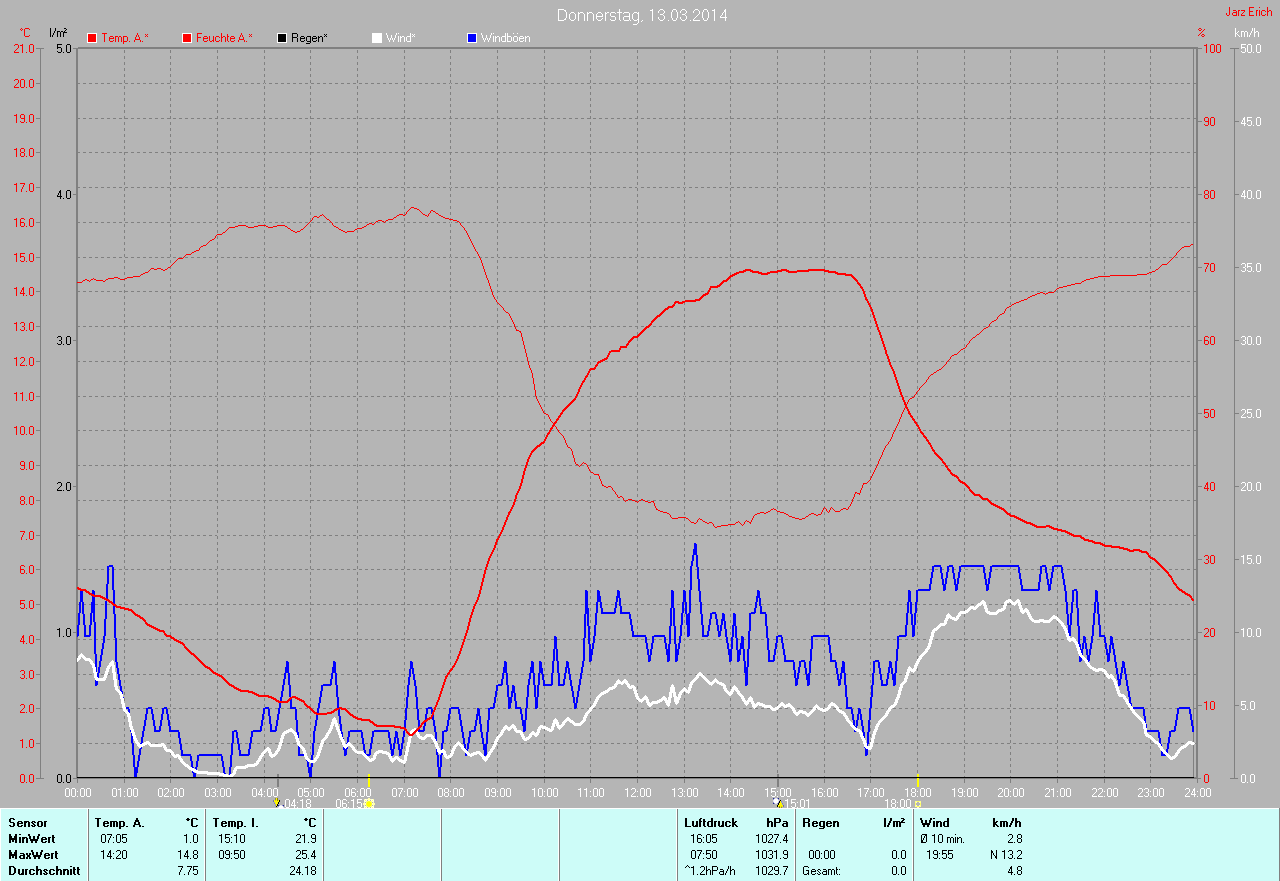The height and width of the screenshot is (881, 1280).
Task: Click the 'hPa' unit header
Action: (777, 823)
